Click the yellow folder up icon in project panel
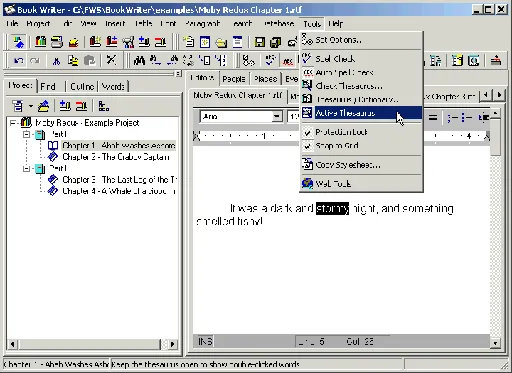The height and width of the screenshot is (373, 512). [44, 106]
